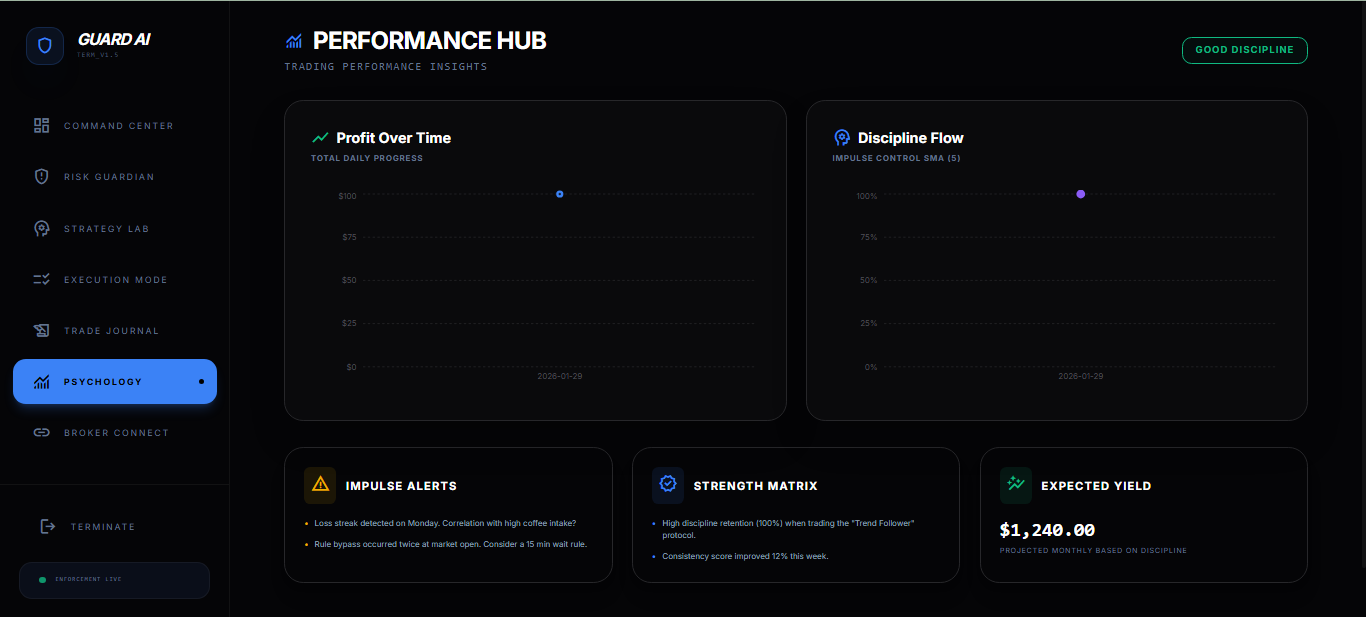Click the Profit Over Time trend icon
This screenshot has height=617, width=1366.
click(321, 138)
